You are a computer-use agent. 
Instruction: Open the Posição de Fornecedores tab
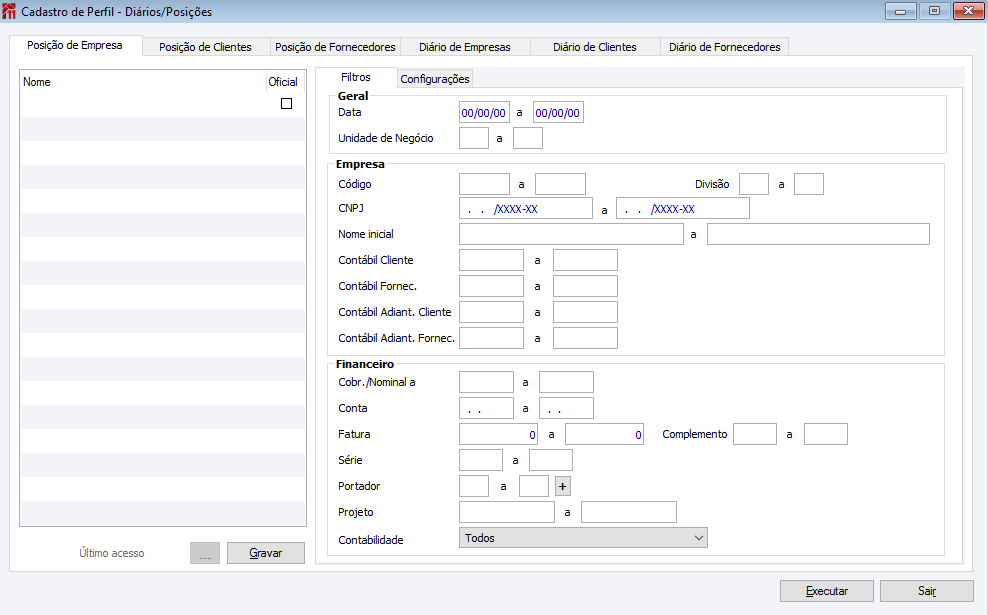point(336,47)
